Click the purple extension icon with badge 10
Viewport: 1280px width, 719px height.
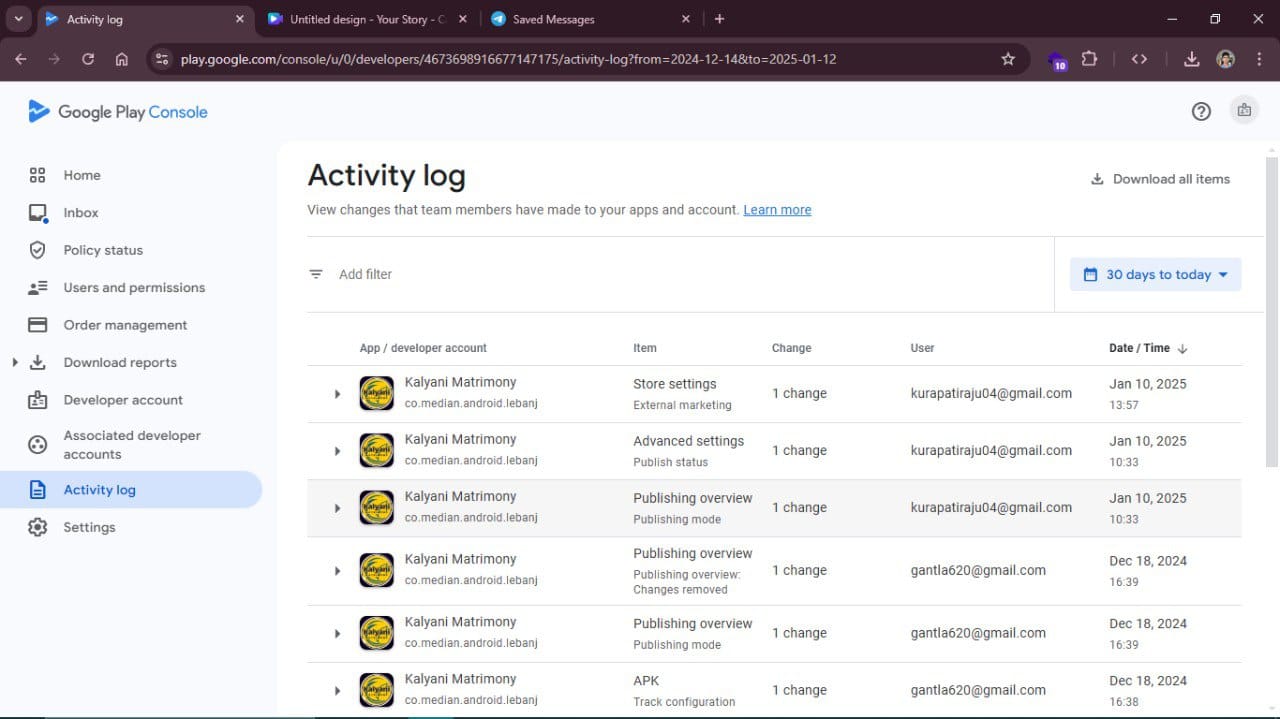coord(1057,61)
